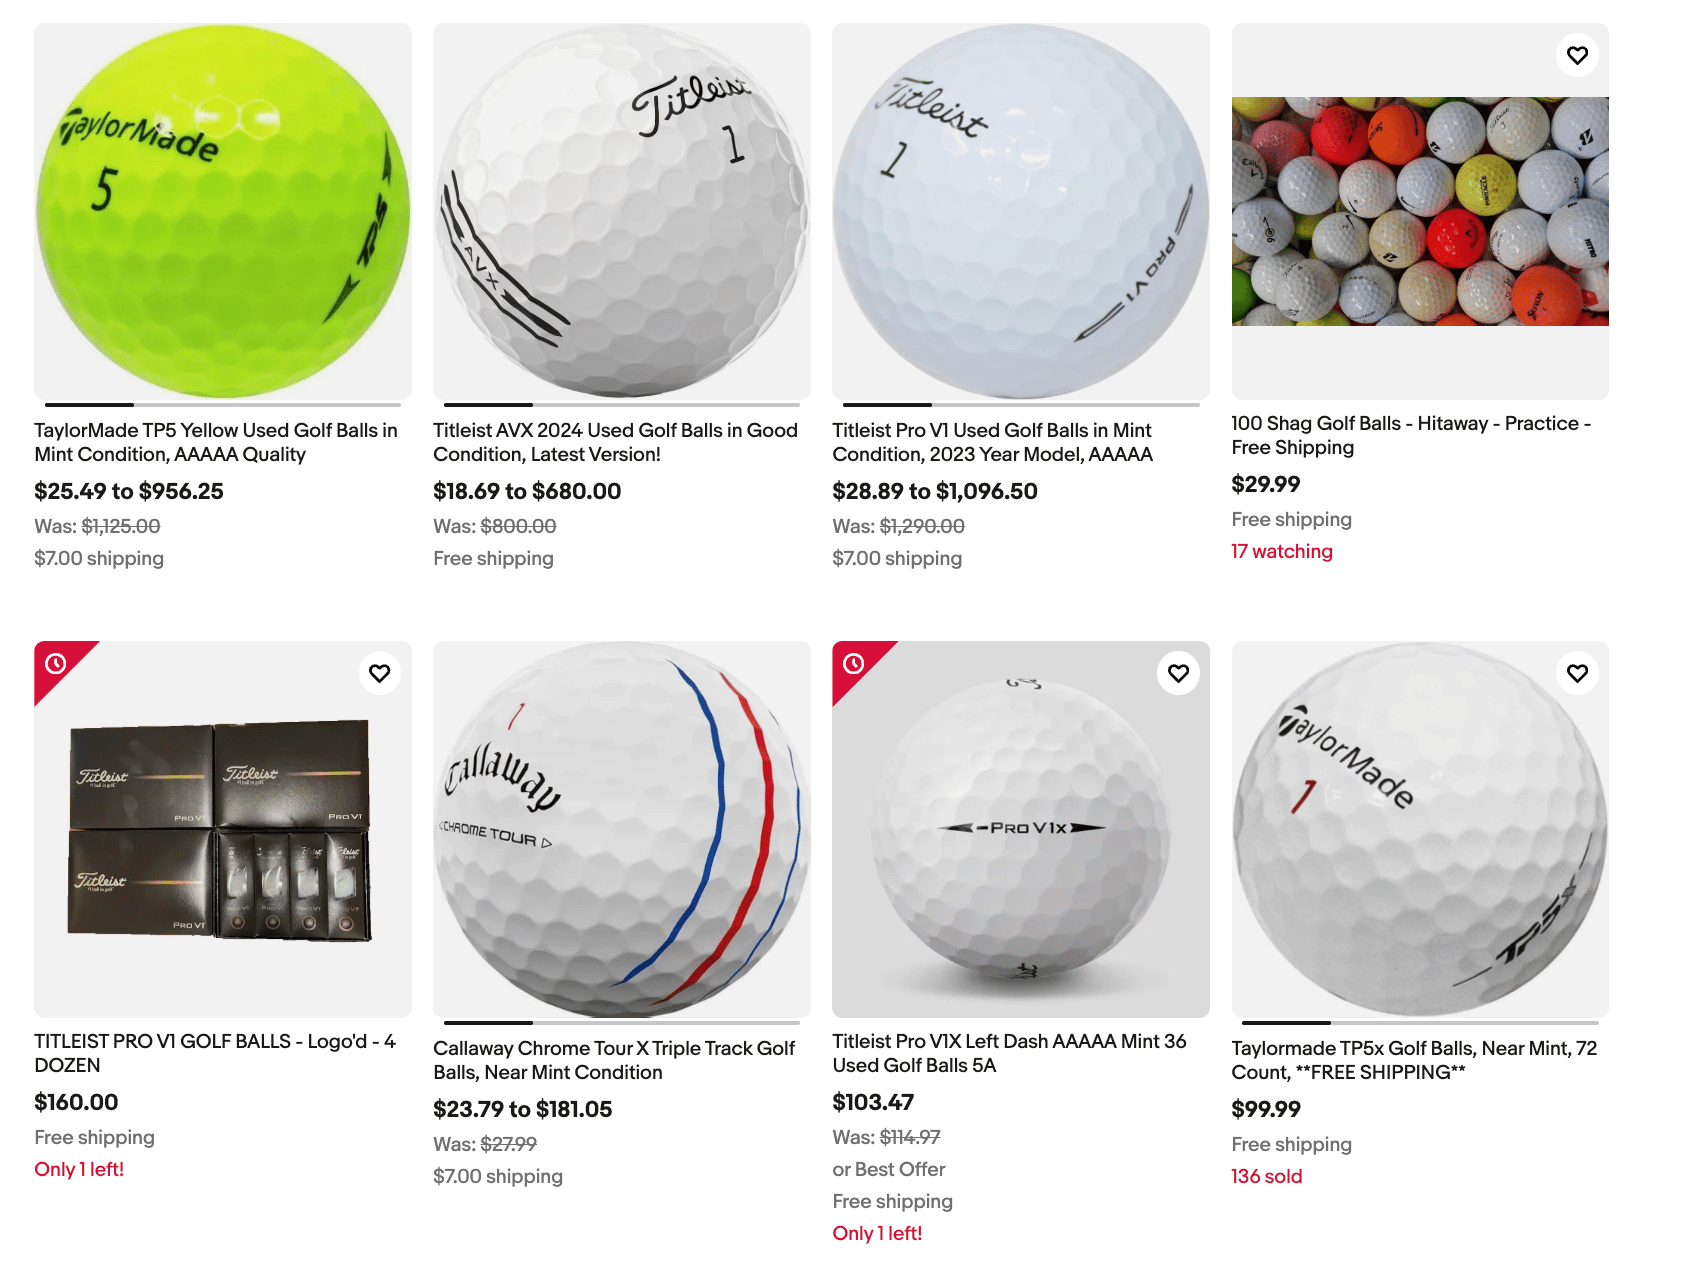
Task: Open Titleist Pro V1X Left Dash AAAAA title
Action: pyautogui.click(x=1009, y=1053)
